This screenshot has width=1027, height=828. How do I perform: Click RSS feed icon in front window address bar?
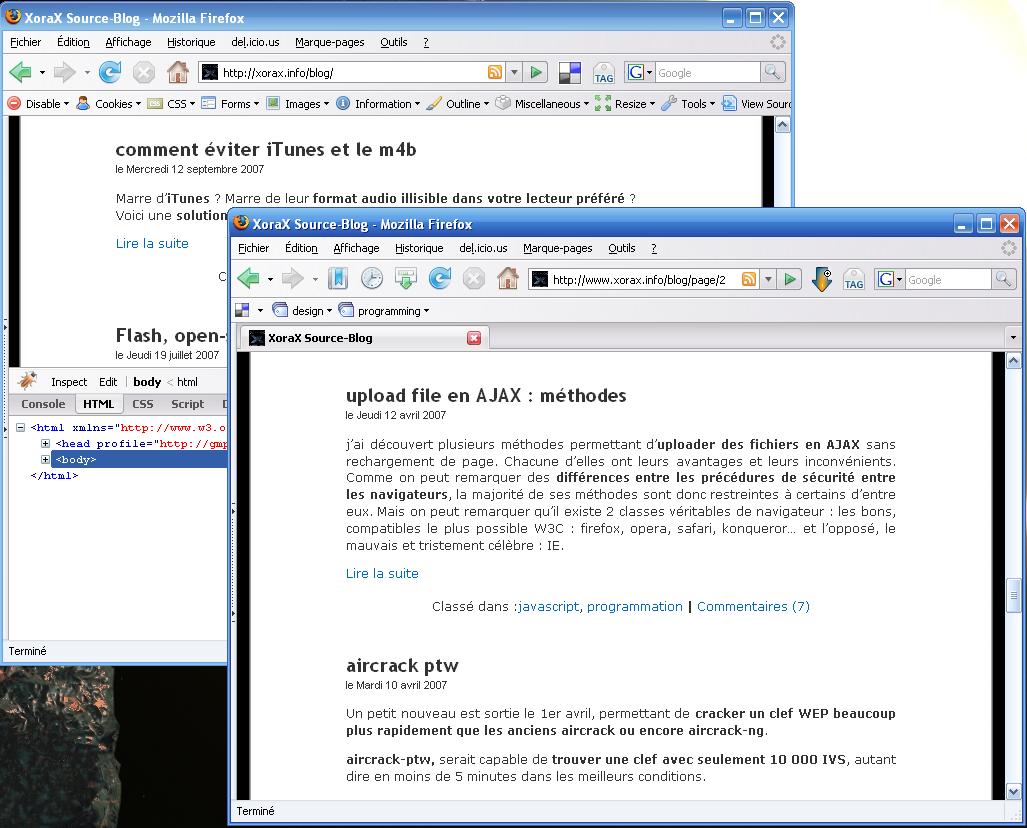[748, 279]
